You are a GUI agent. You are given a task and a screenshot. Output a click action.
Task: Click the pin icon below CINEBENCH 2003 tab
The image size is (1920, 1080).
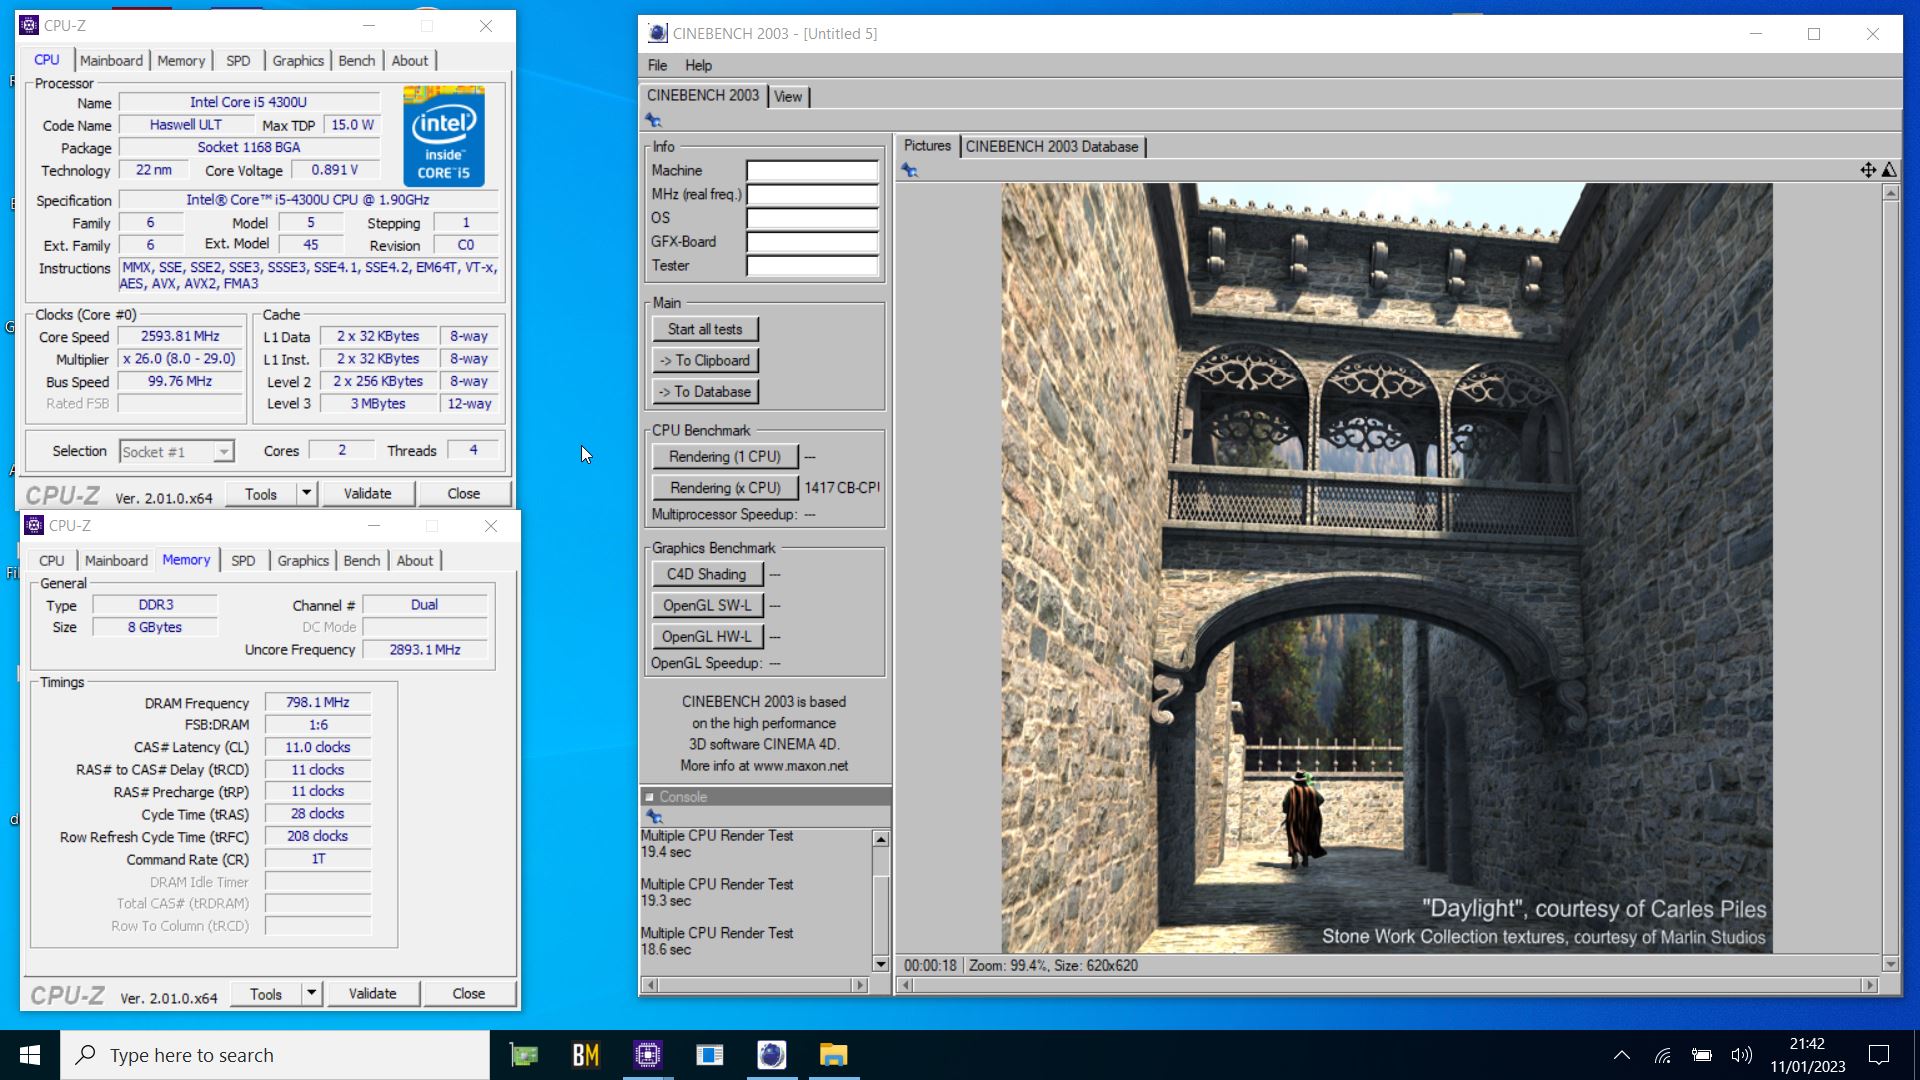pos(653,120)
